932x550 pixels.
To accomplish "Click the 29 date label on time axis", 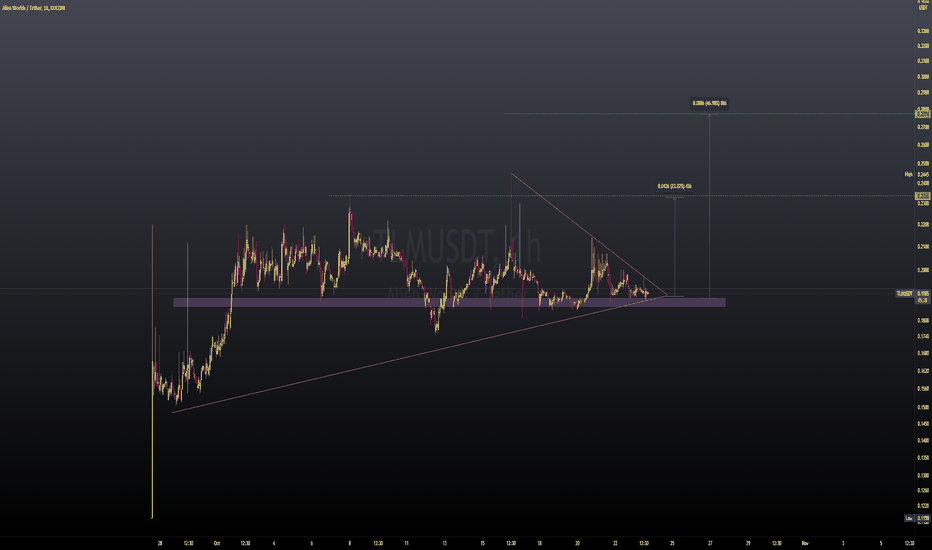I will point(748,543).
